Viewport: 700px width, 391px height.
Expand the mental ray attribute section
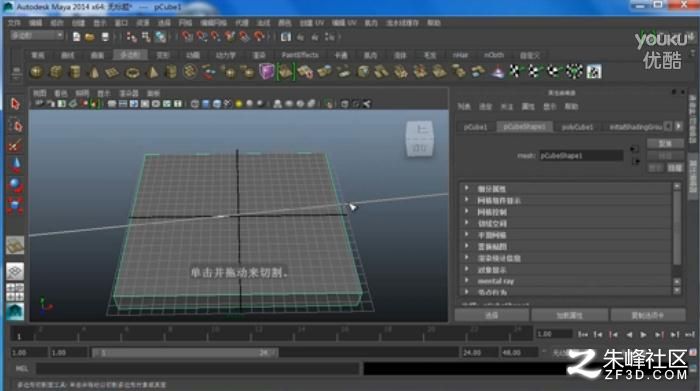tap(467, 281)
